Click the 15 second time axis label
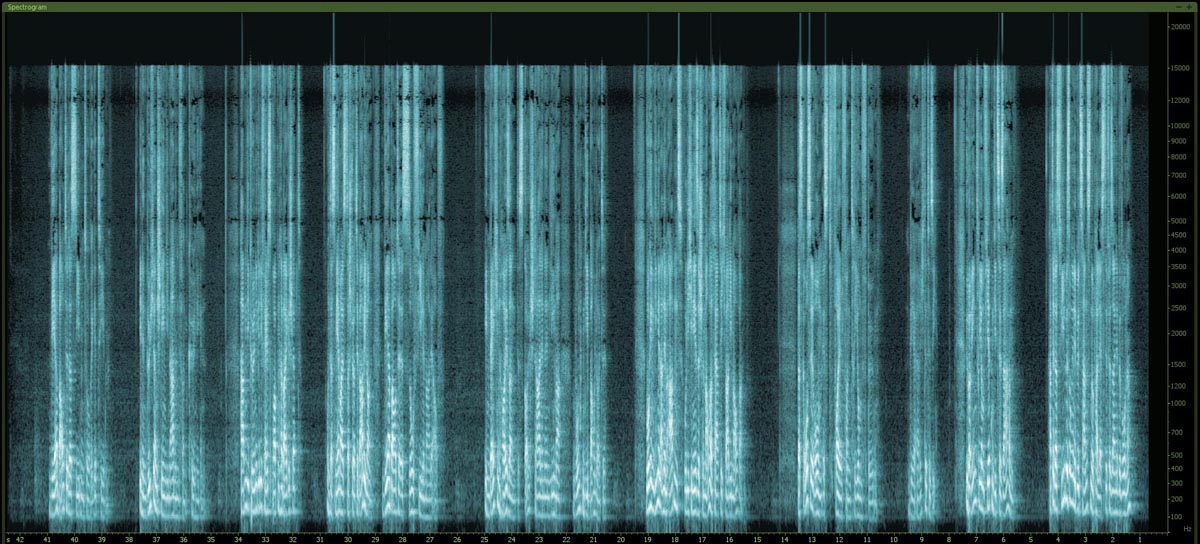 coord(757,538)
